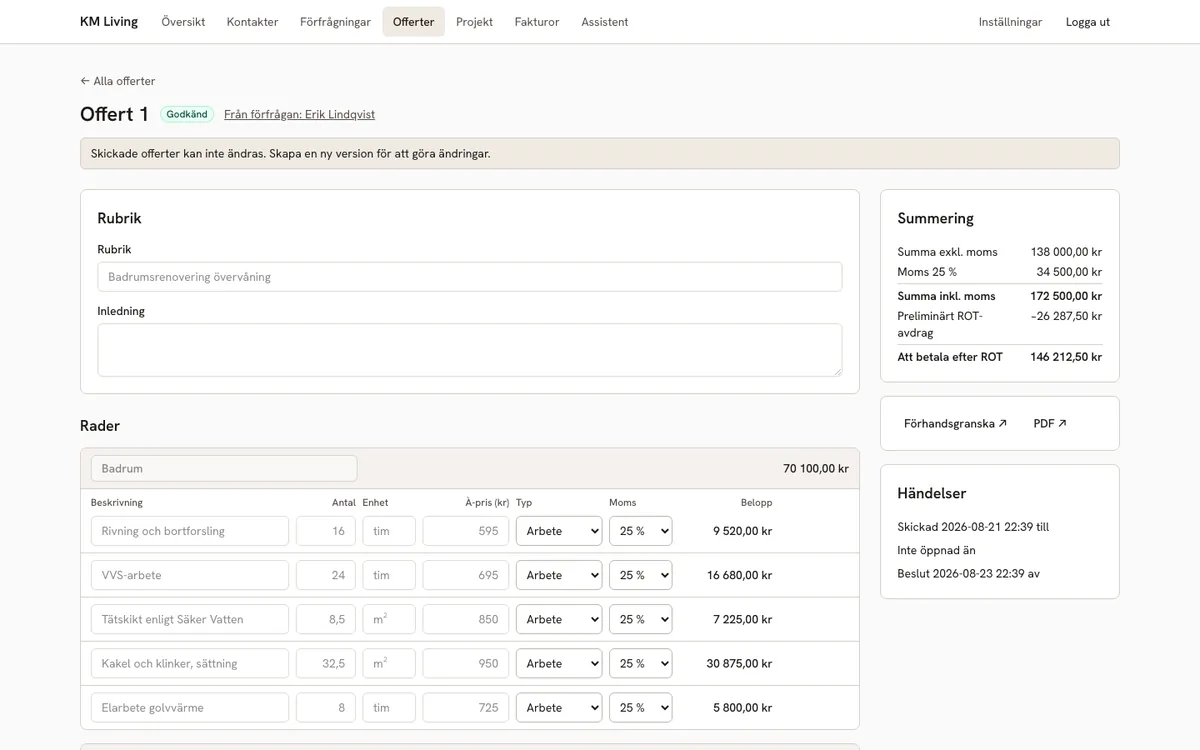Click the Tätskikt enligt Säker Vatten field
1200x750 pixels.
[190, 619]
